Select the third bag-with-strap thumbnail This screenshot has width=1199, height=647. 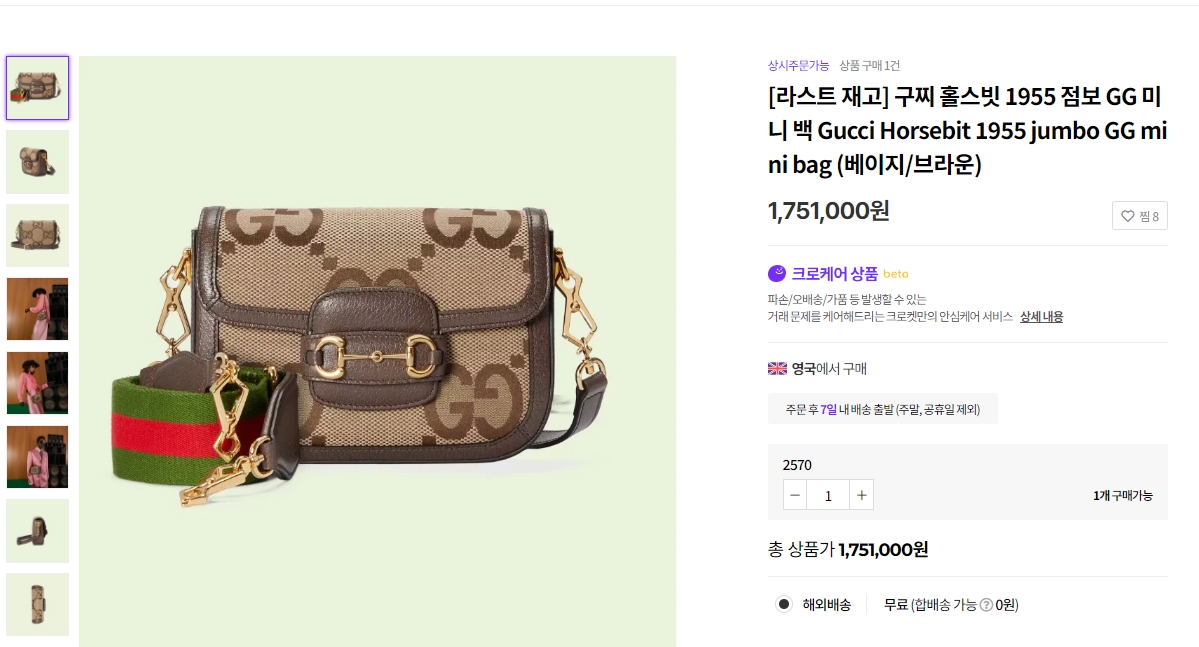coord(37,236)
